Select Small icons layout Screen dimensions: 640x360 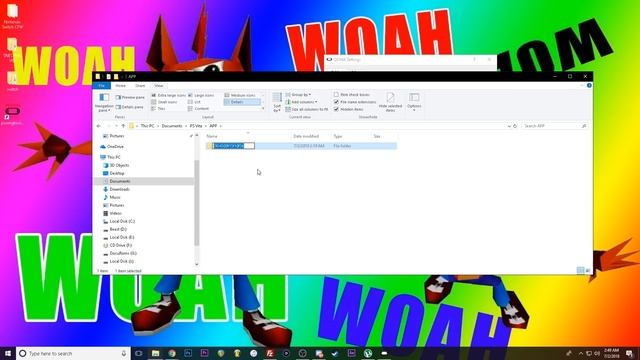[x=164, y=102]
